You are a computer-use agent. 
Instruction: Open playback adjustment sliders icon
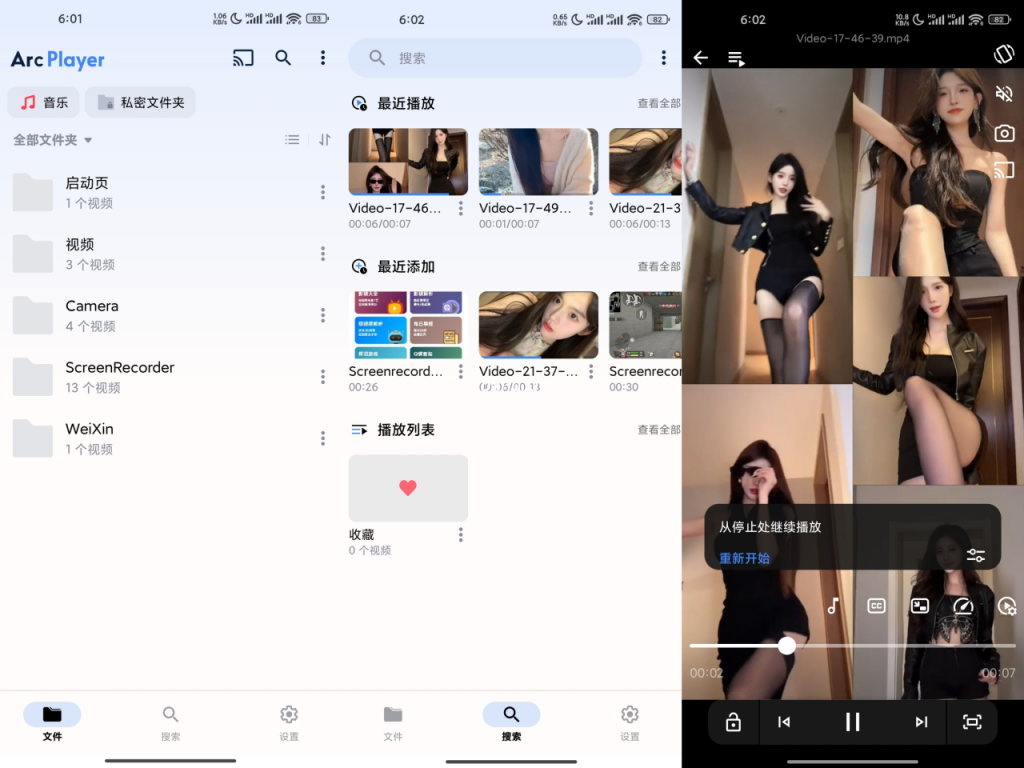click(976, 556)
